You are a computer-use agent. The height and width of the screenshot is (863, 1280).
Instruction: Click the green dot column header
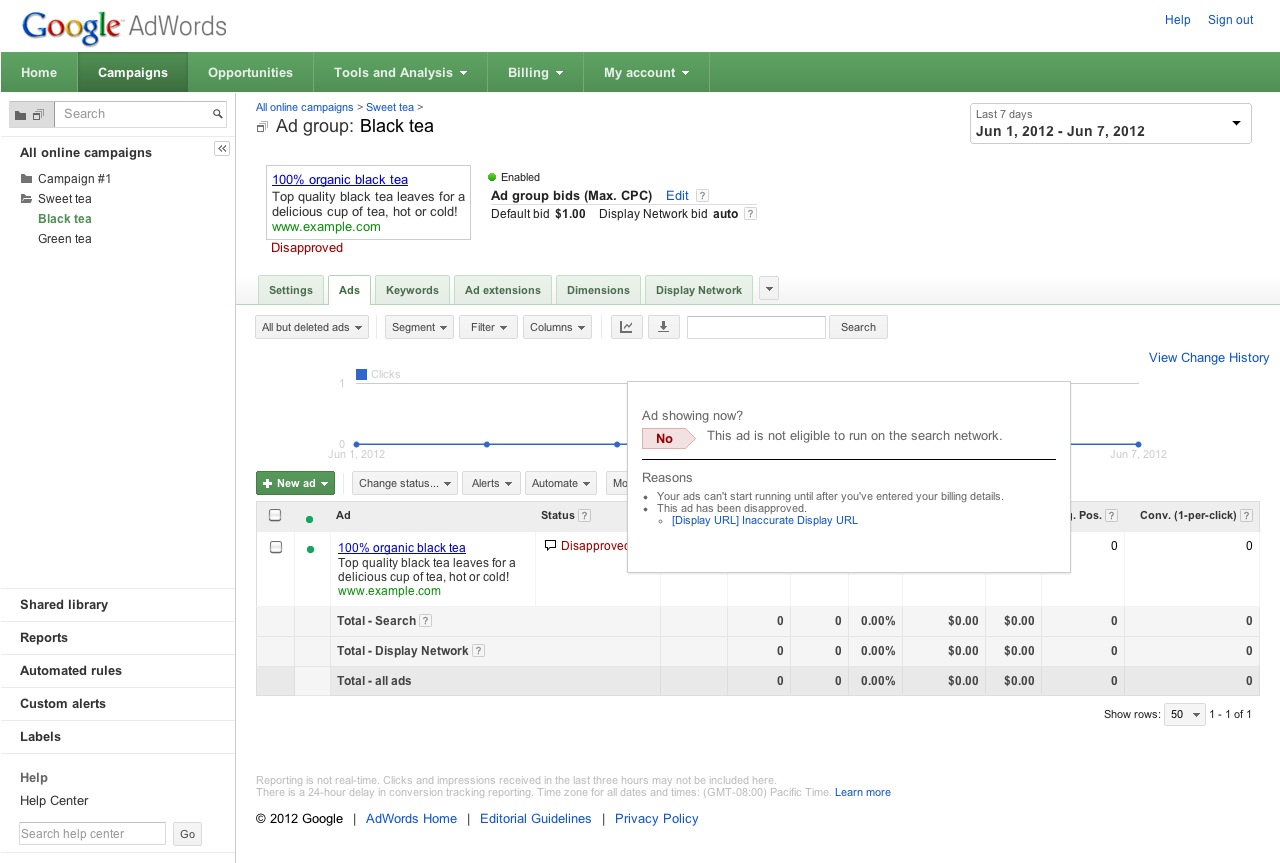pos(309,519)
